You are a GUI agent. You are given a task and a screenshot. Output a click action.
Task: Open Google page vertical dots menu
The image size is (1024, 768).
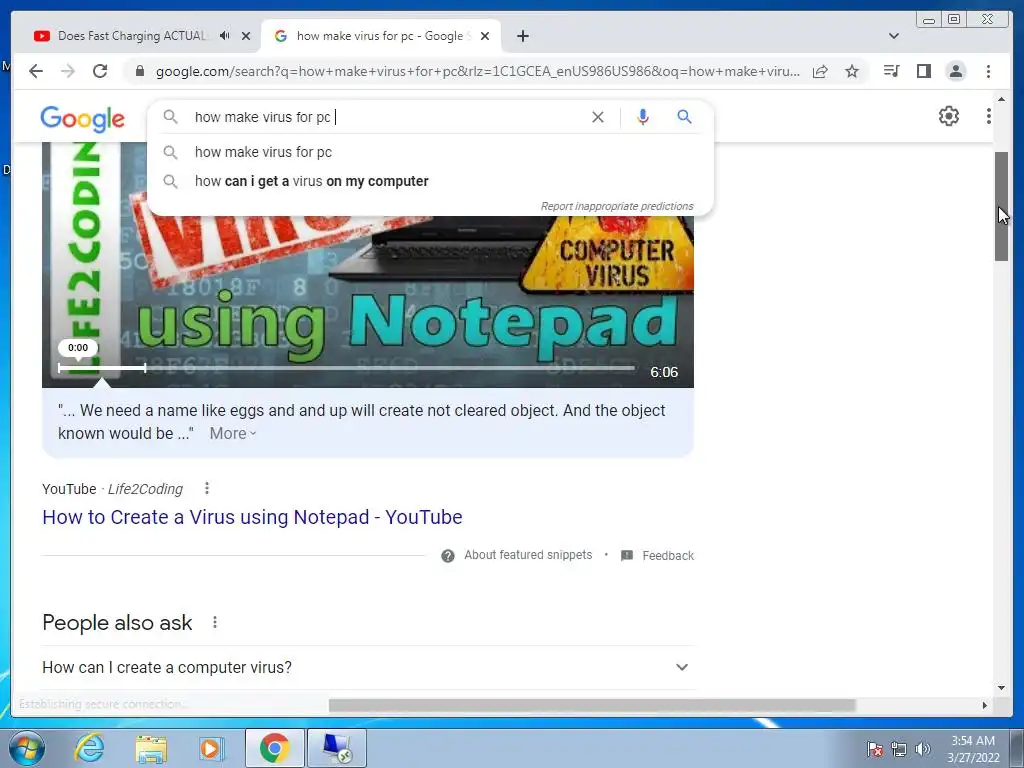coord(988,116)
